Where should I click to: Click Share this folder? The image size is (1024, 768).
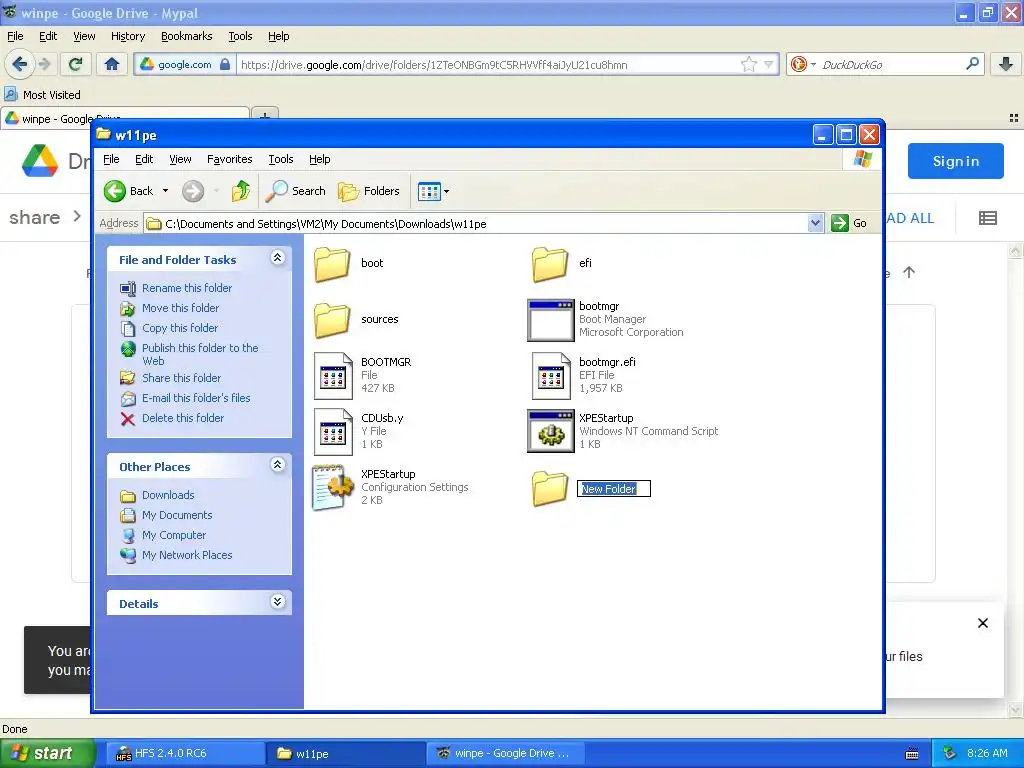pyautogui.click(x=182, y=378)
